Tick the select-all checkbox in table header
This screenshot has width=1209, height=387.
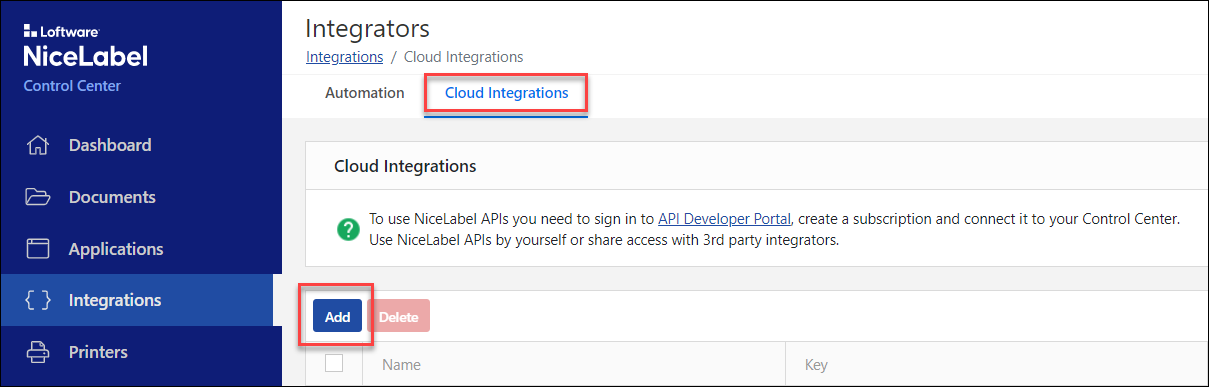tap(334, 364)
